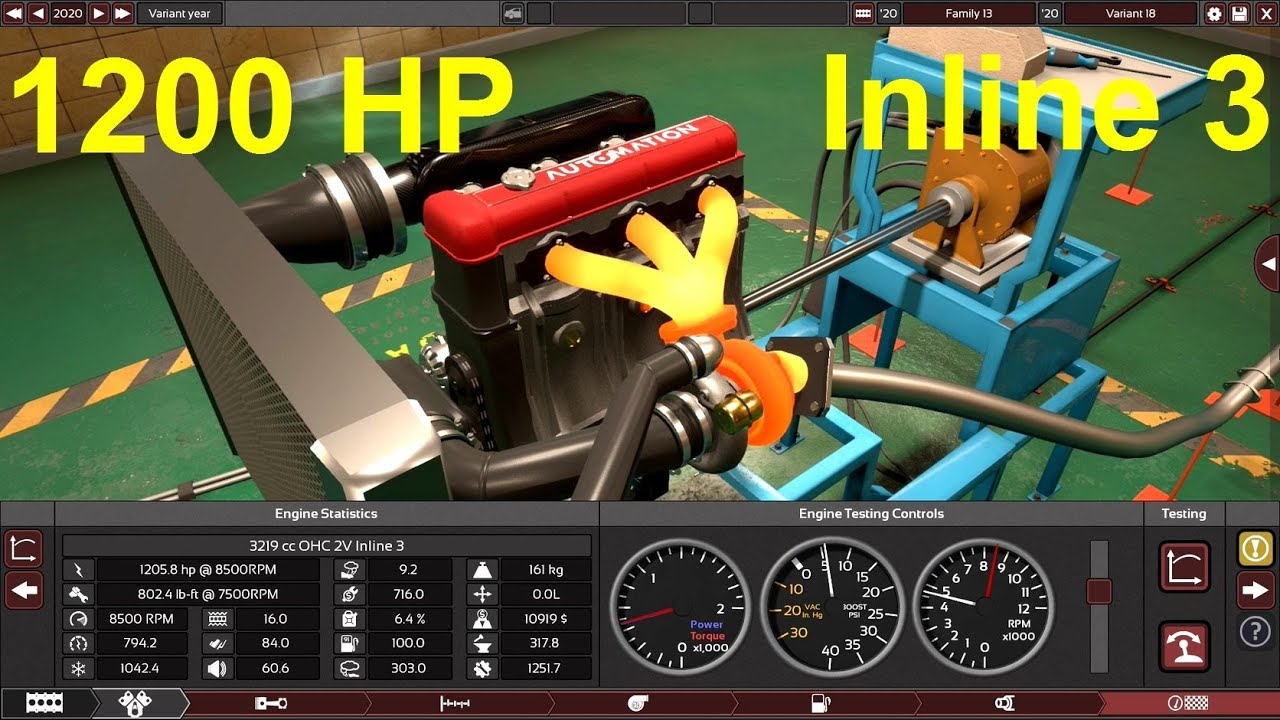The image size is (1280, 720).
Task: Click the snowflake cooling stat icon
Action: pos(78,668)
